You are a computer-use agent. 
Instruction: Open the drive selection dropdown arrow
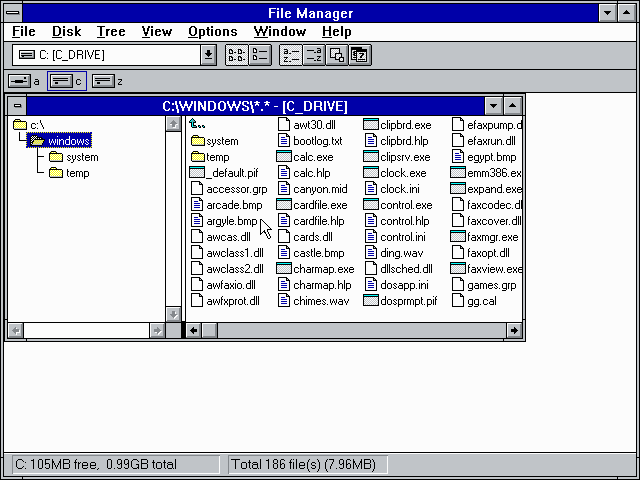pos(208,55)
